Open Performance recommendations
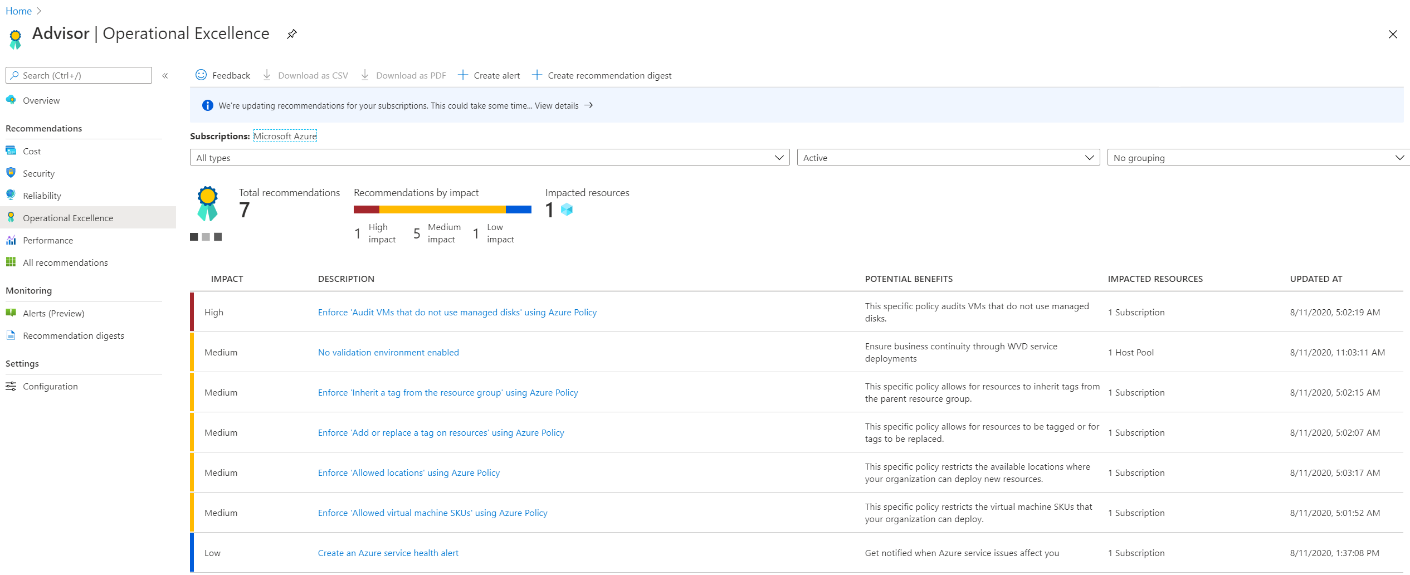Image resolution: width=1410 pixels, height=575 pixels. point(48,240)
